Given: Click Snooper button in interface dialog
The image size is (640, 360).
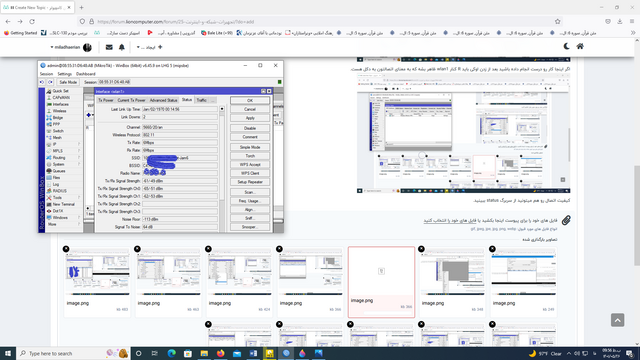Looking at the screenshot, I should coord(250,227).
